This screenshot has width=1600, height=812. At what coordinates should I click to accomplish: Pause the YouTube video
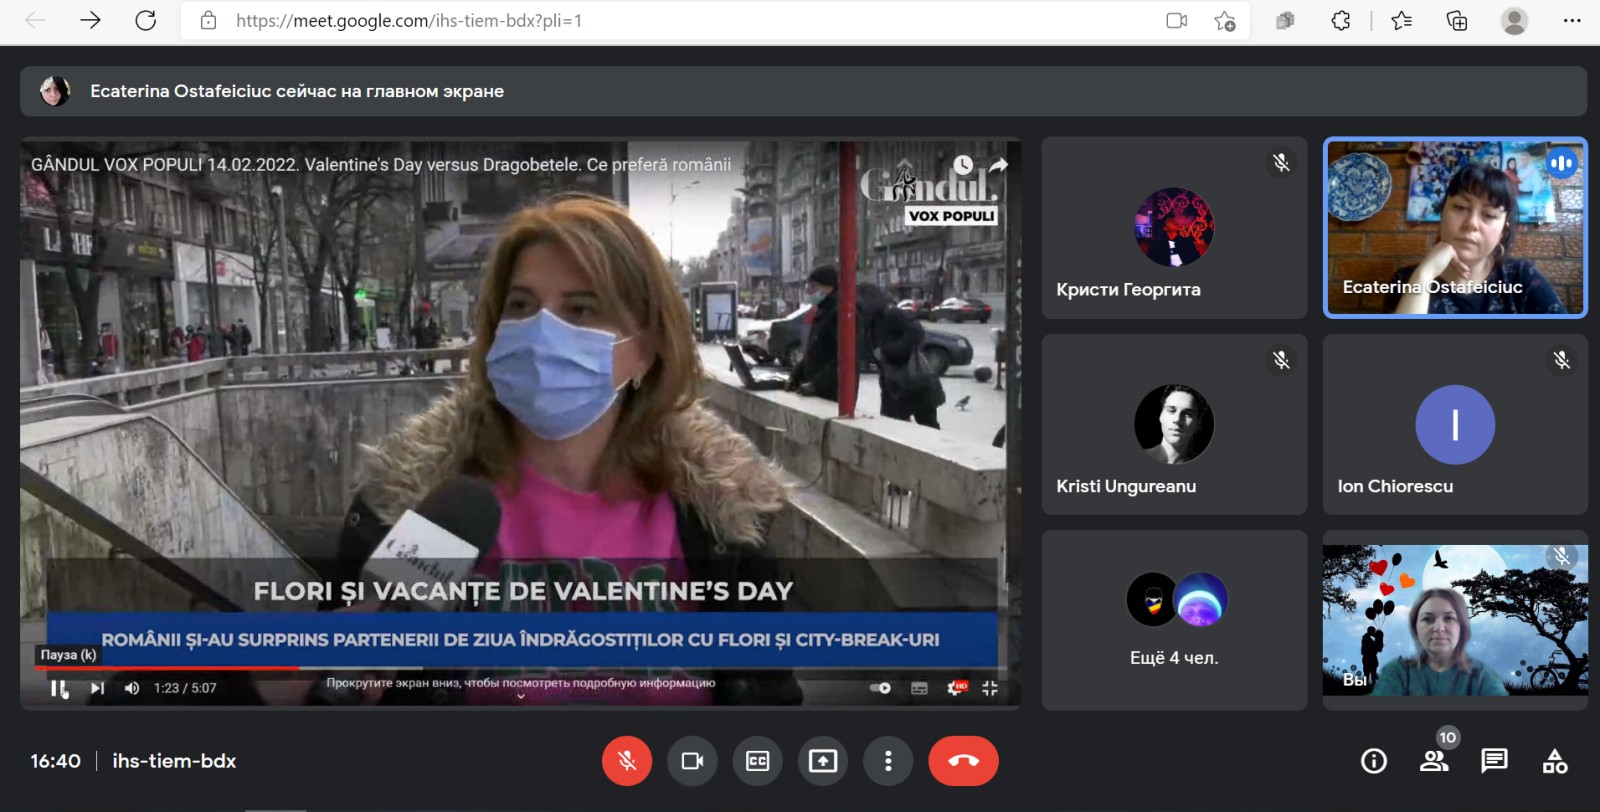(59, 688)
